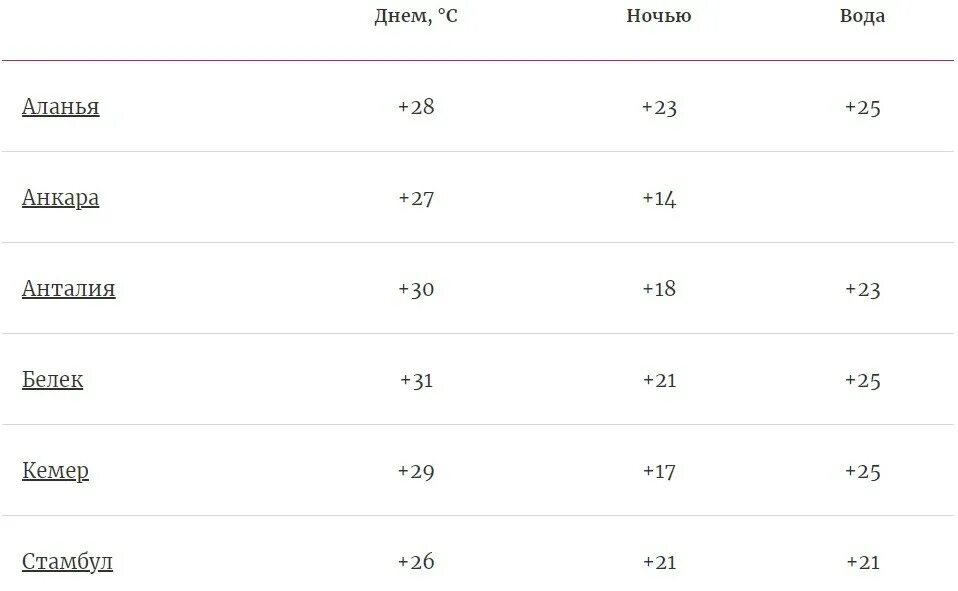
Task: Select Стамбул water value +21
Action: [863, 562]
